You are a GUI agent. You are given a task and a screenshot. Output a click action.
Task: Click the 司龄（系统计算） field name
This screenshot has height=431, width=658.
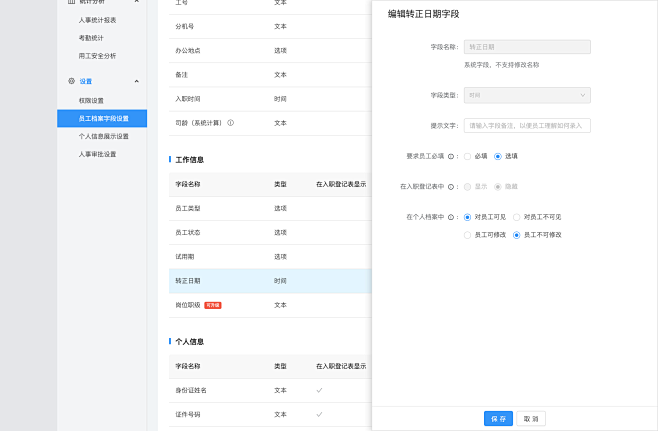point(198,123)
